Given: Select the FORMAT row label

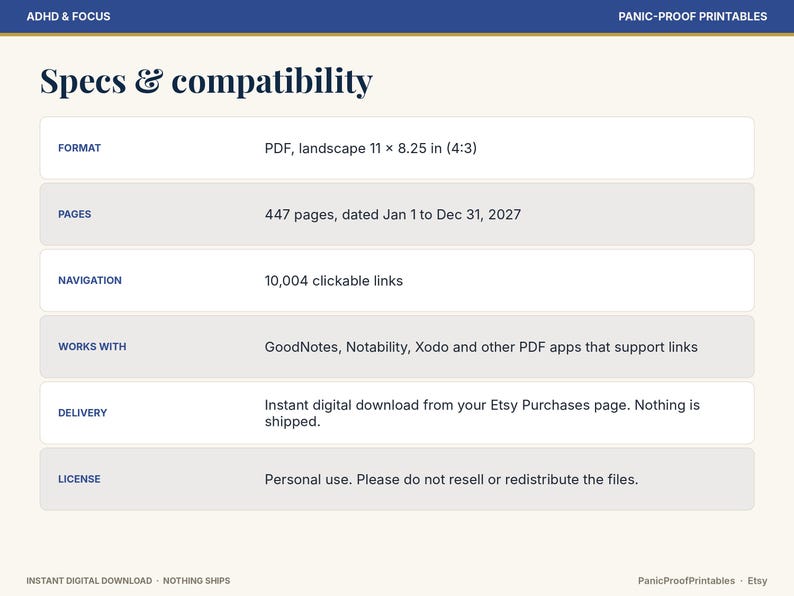Looking at the screenshot, I should tap(80, 148).
